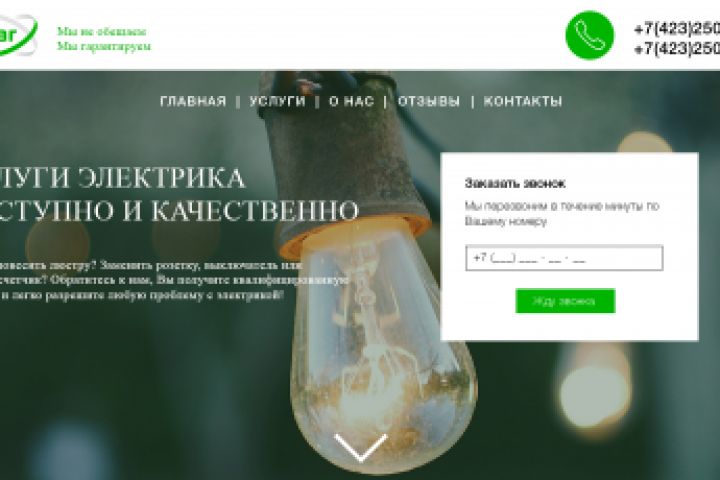
Task: Click the ДОСТУПНО И КАЧЕСТВЕННО headline
Action: [x=179, y=211]
